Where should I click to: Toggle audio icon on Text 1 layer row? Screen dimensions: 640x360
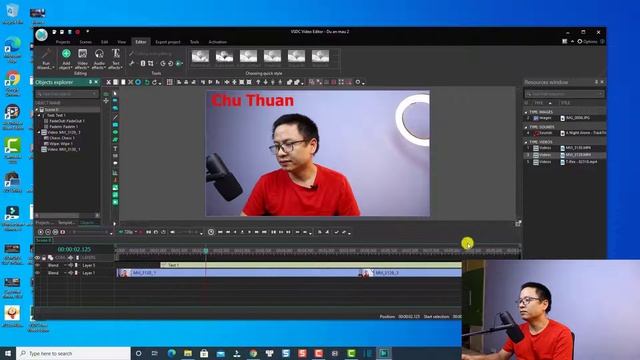point(71,265)
